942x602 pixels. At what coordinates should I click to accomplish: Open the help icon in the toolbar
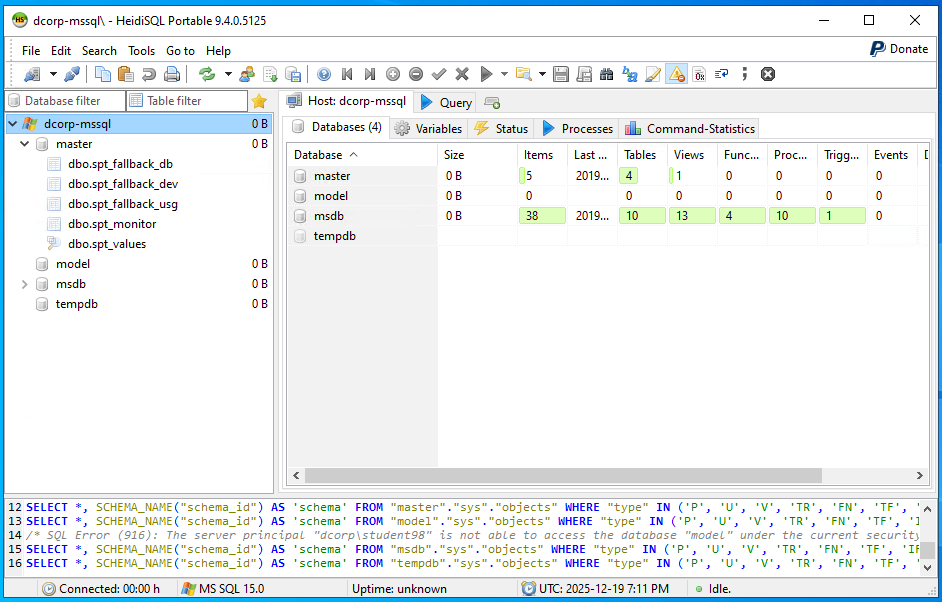click(323, 74)
